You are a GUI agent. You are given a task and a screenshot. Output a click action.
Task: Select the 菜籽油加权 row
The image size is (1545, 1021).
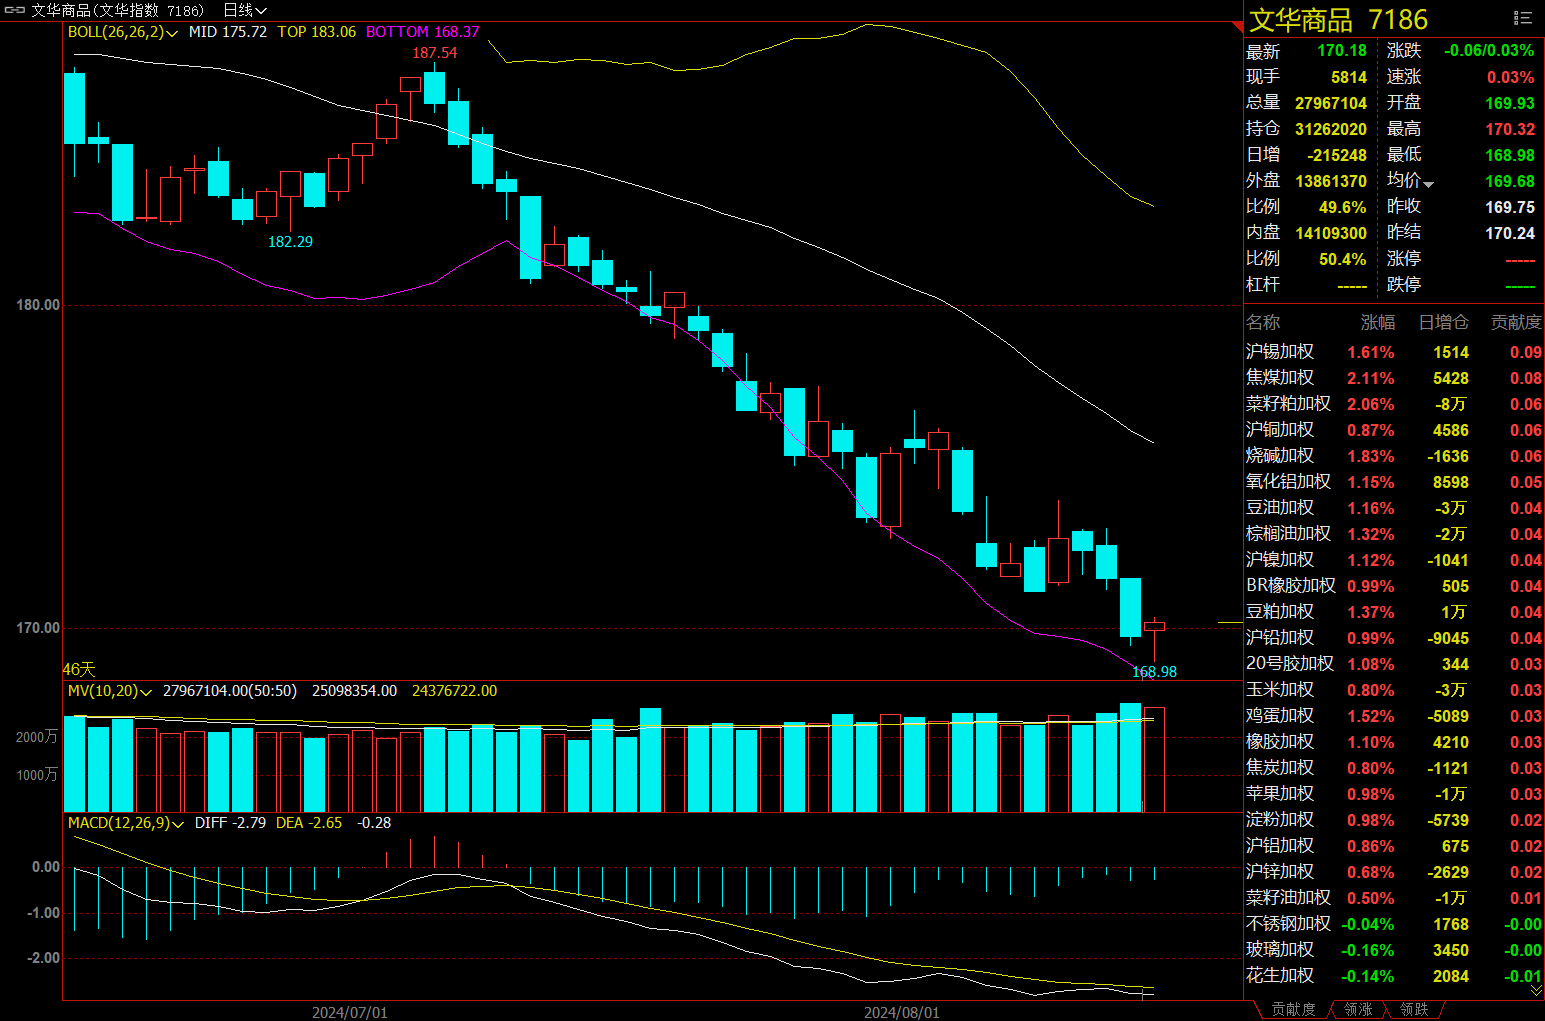pos(1394,898)
